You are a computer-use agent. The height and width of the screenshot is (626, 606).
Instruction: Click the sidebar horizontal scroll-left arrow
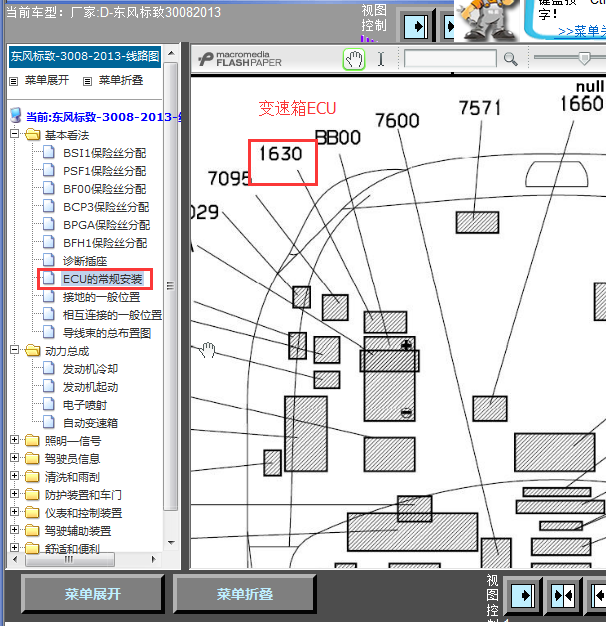point(15,559)
